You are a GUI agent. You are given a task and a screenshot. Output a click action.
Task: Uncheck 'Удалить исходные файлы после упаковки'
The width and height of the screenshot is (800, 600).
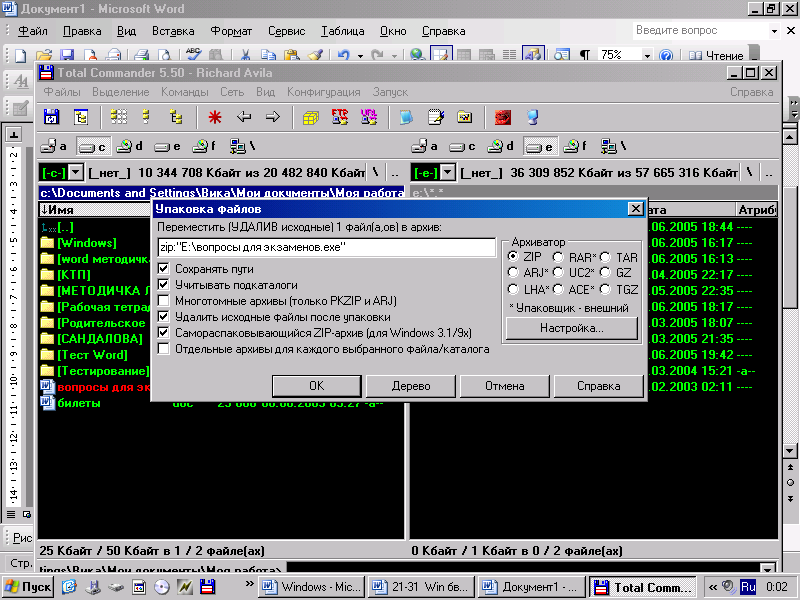click(163, 317)
